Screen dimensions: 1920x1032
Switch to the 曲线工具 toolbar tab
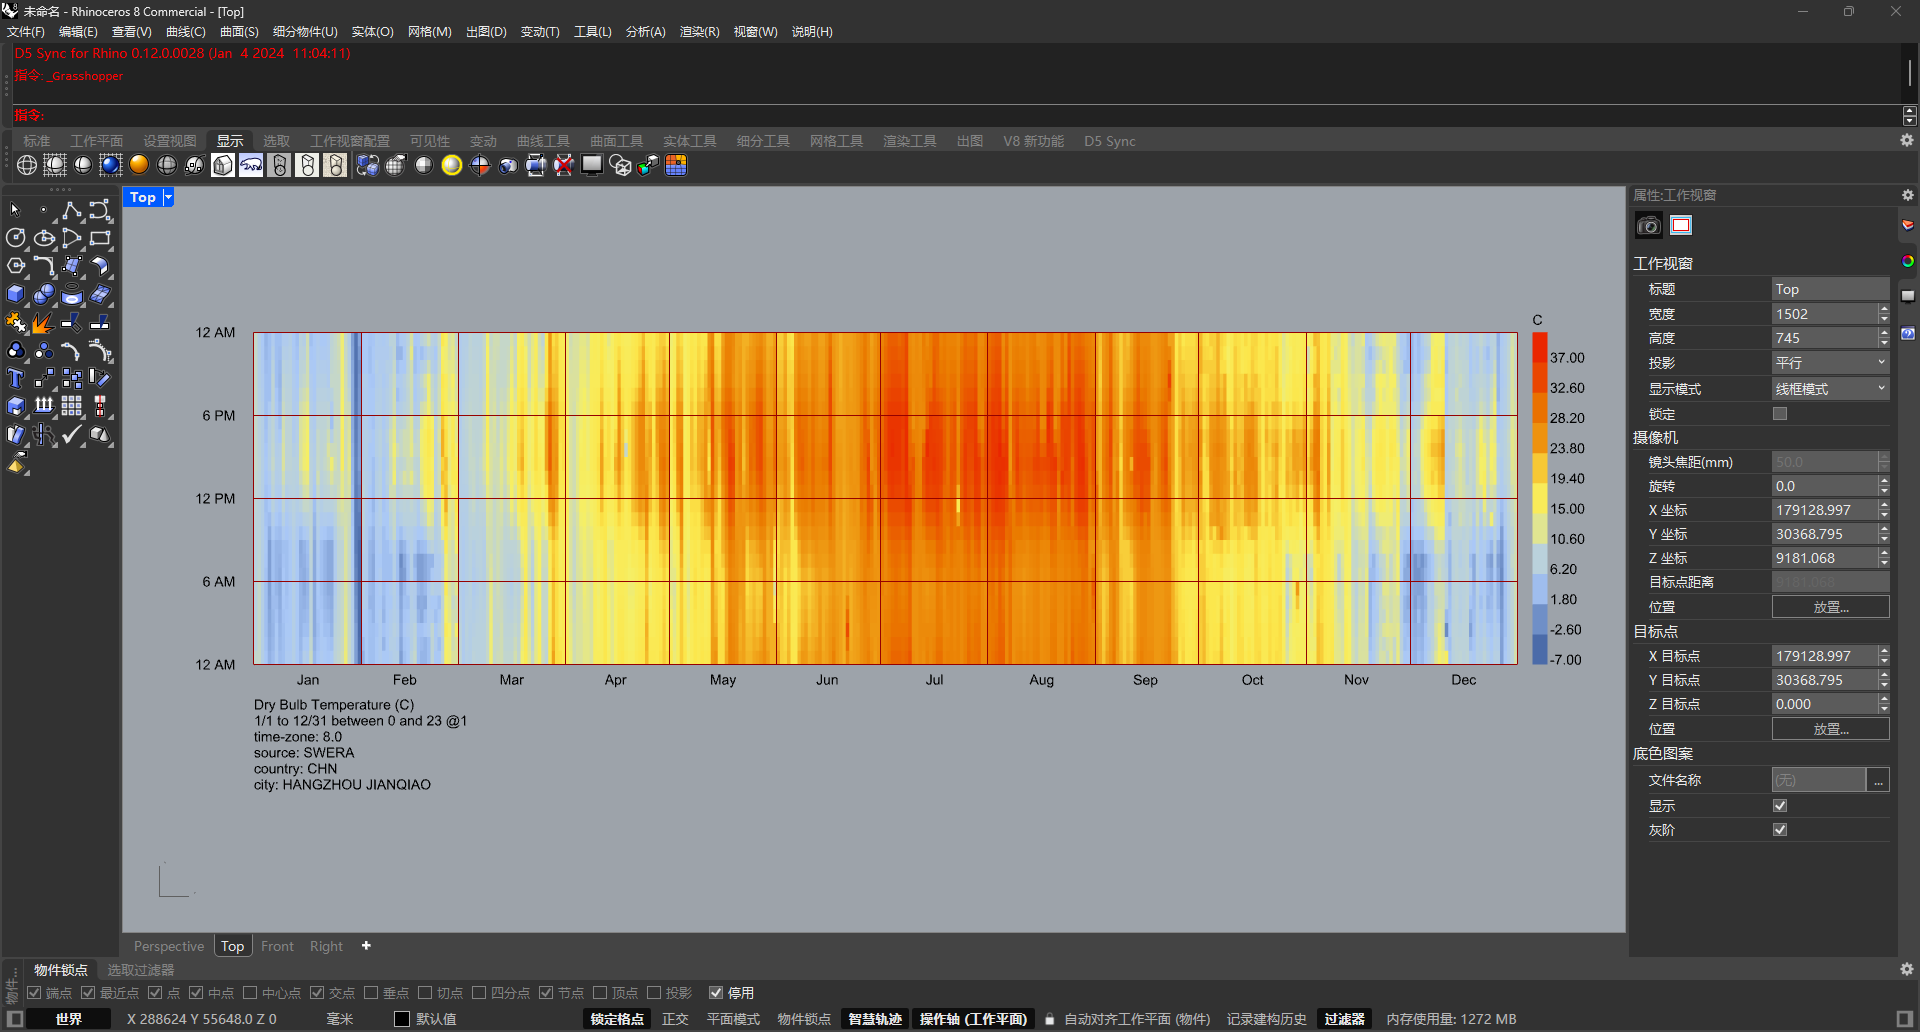tap(543, 141)
